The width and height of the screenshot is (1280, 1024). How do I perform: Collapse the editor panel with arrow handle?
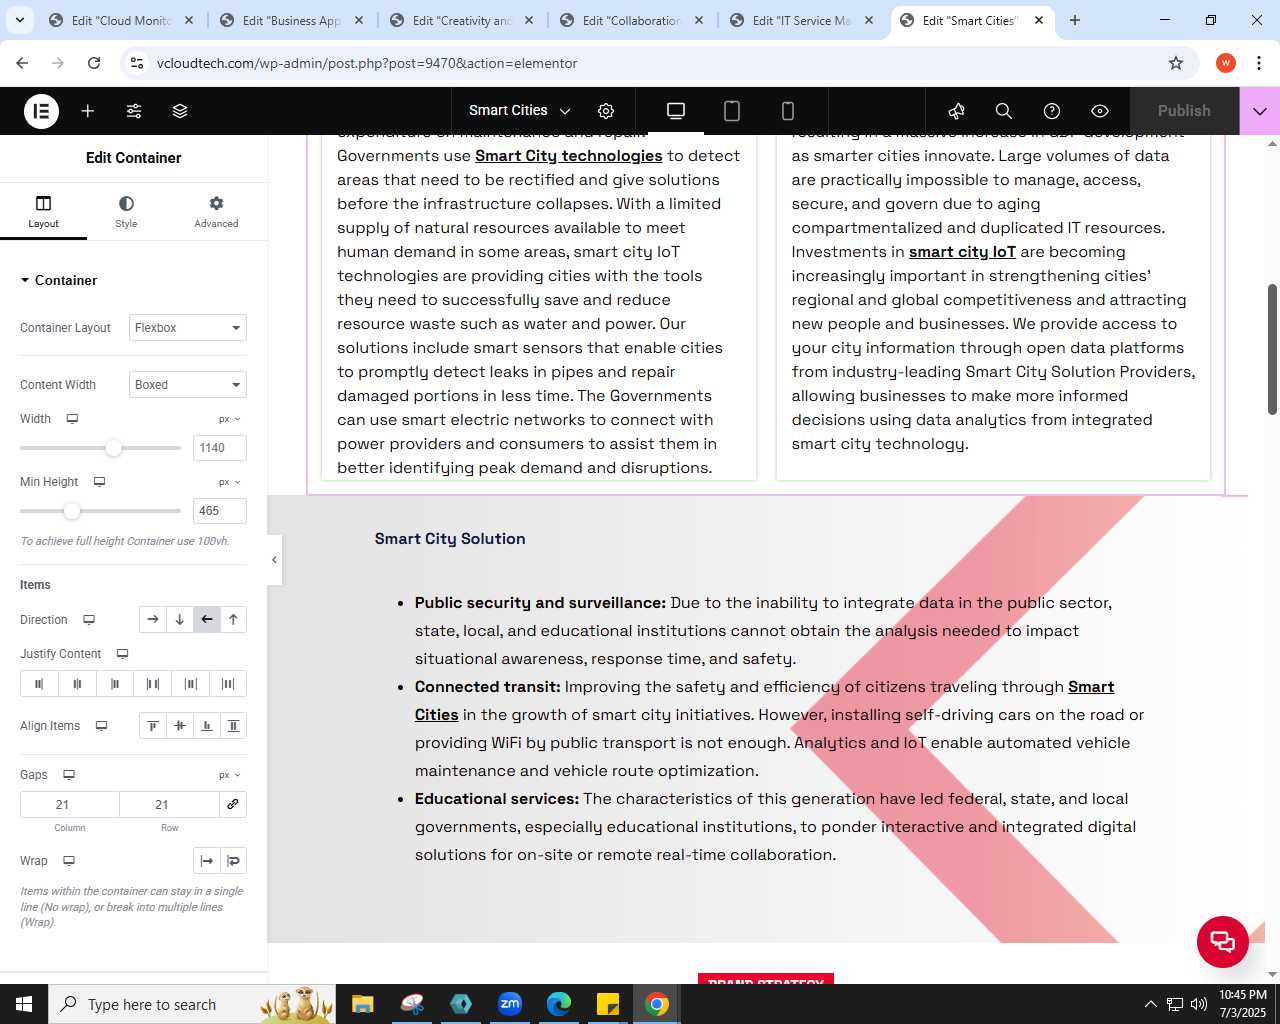[275, 560]
